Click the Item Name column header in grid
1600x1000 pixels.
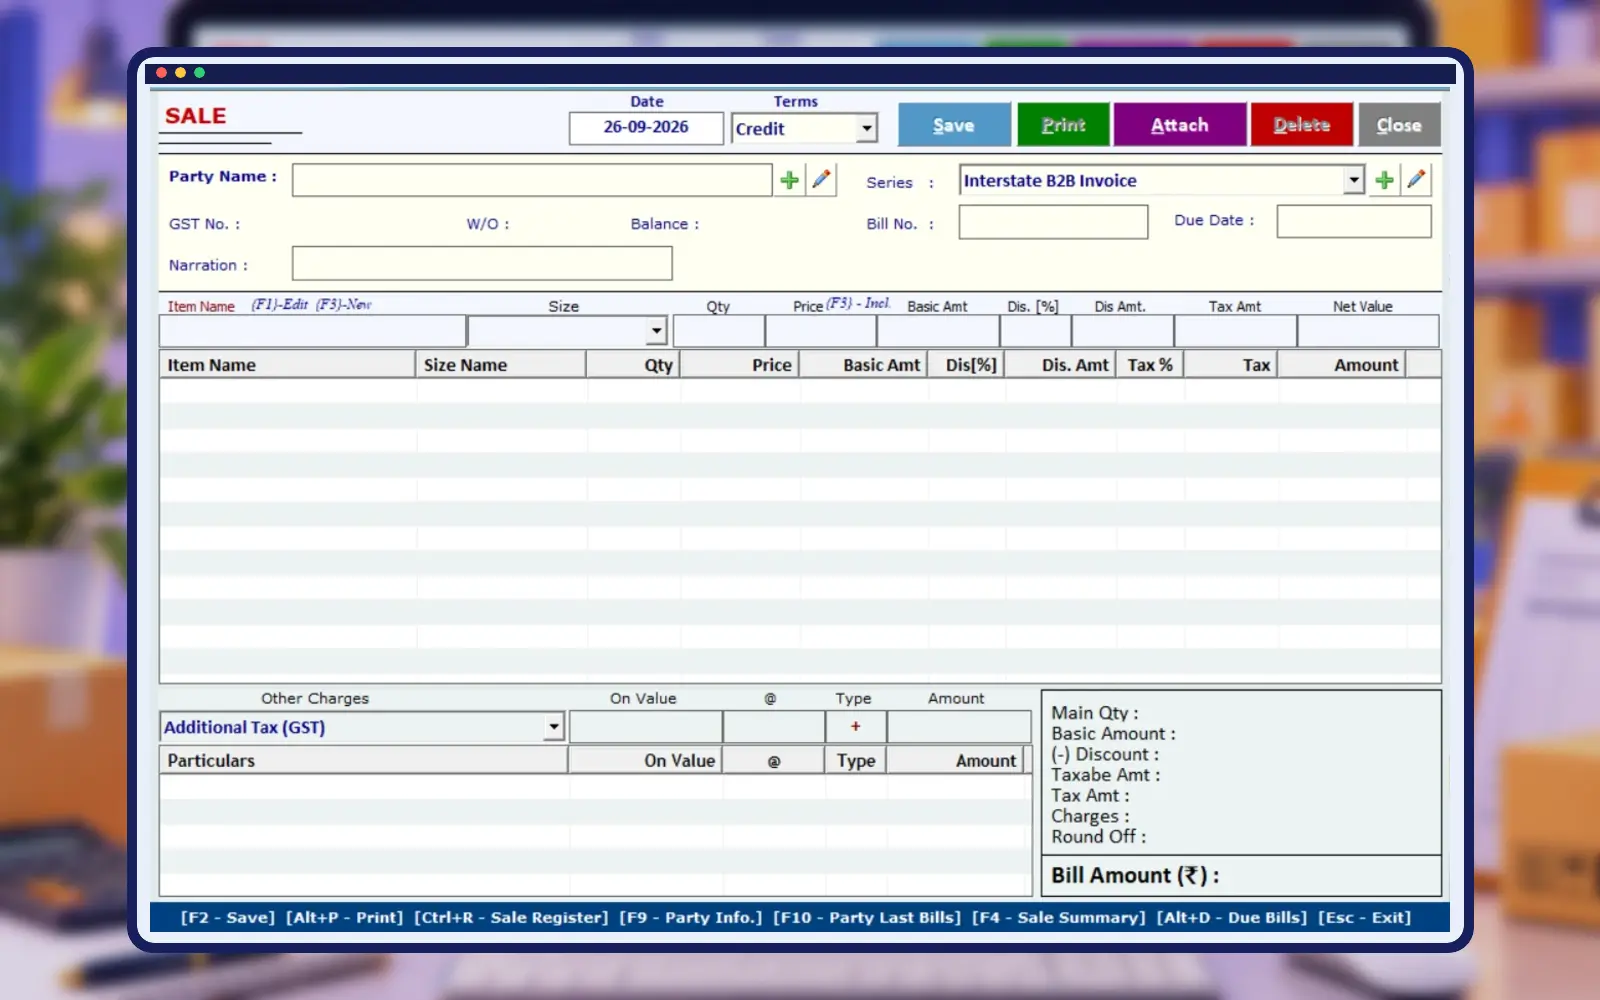tap(287, 365)
